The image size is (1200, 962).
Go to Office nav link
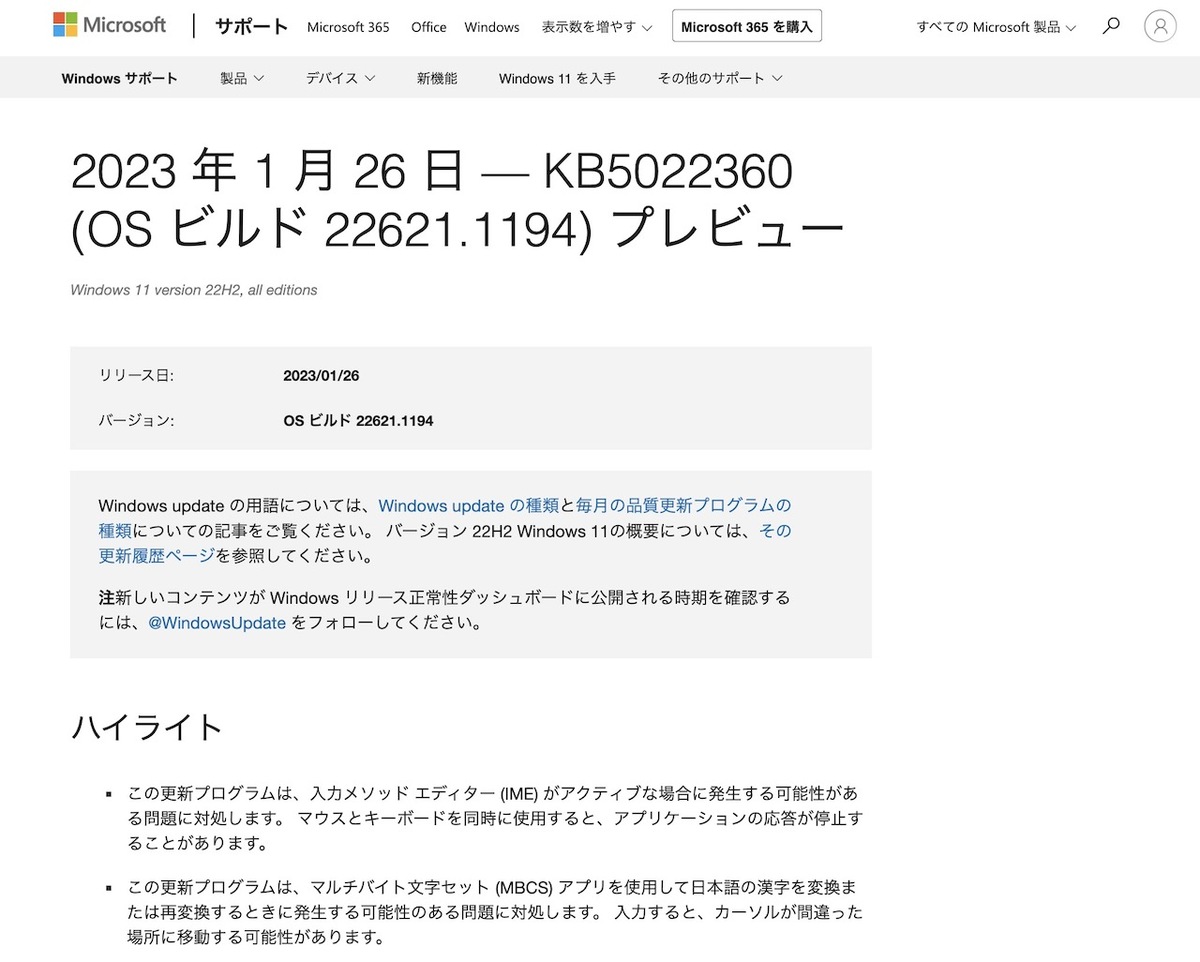click(x=429, y=27)
